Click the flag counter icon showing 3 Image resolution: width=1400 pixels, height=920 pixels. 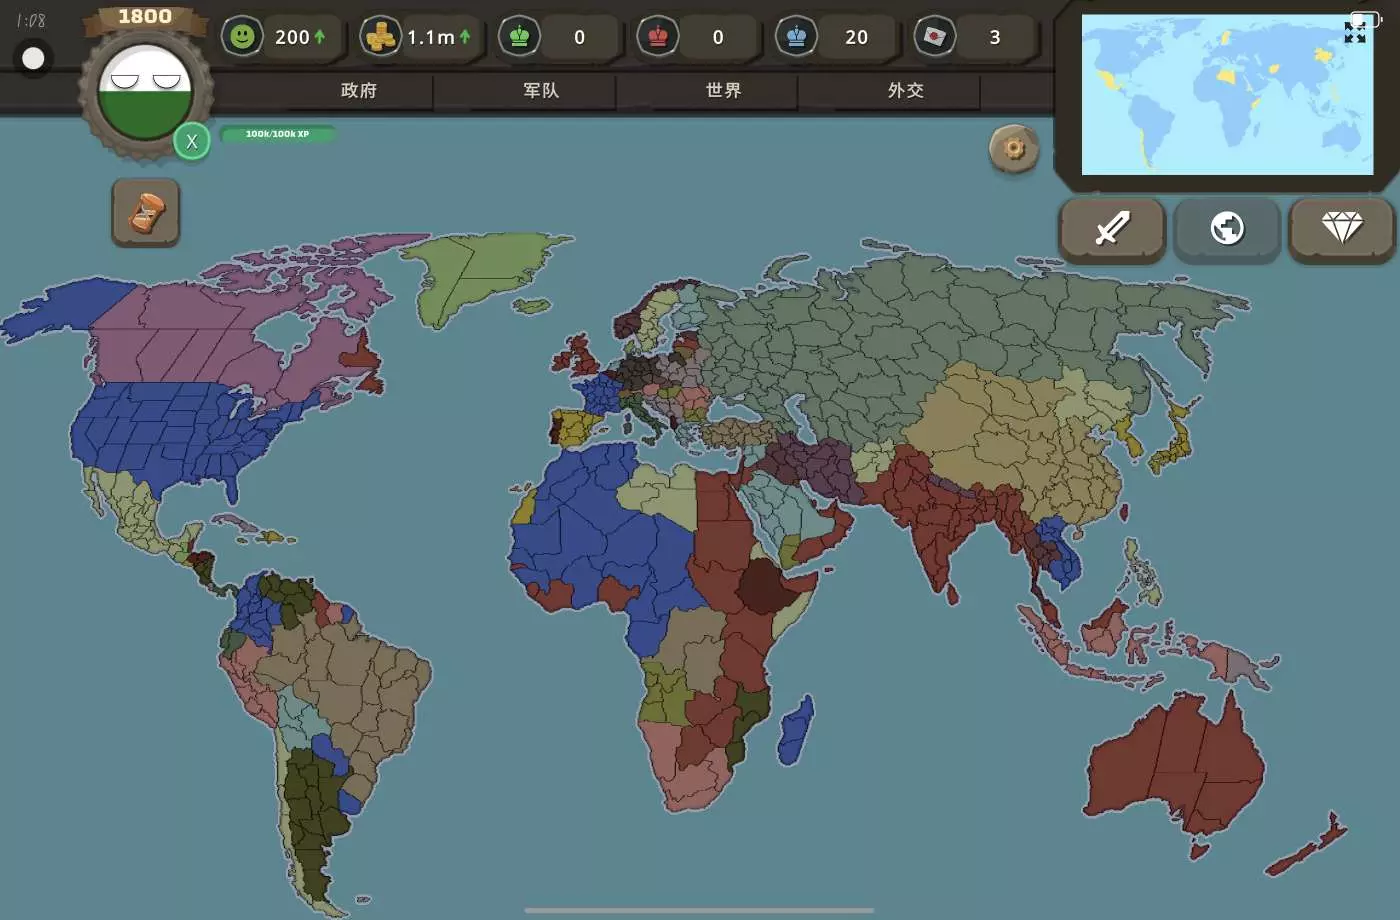935,37
